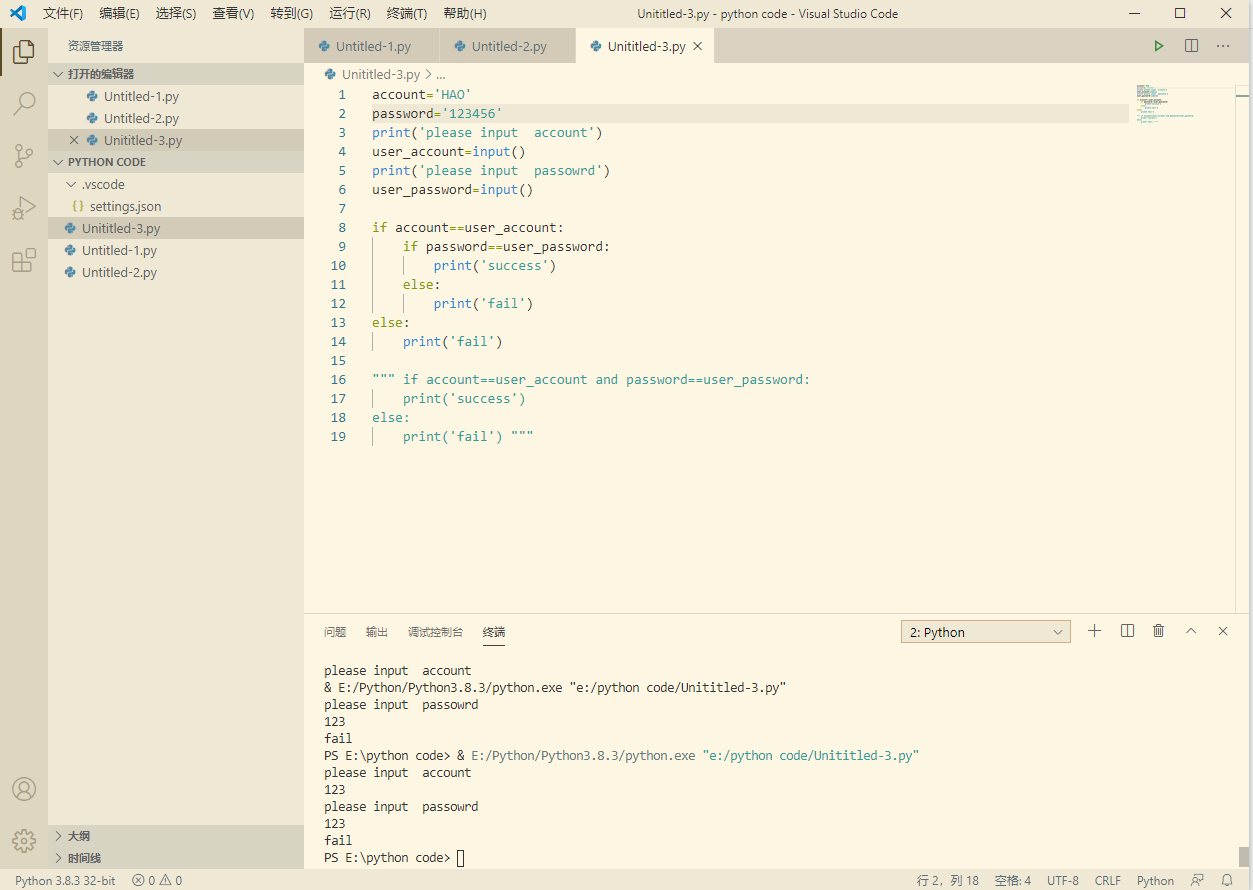Collapse the .vscode folder

click(176, 184)
